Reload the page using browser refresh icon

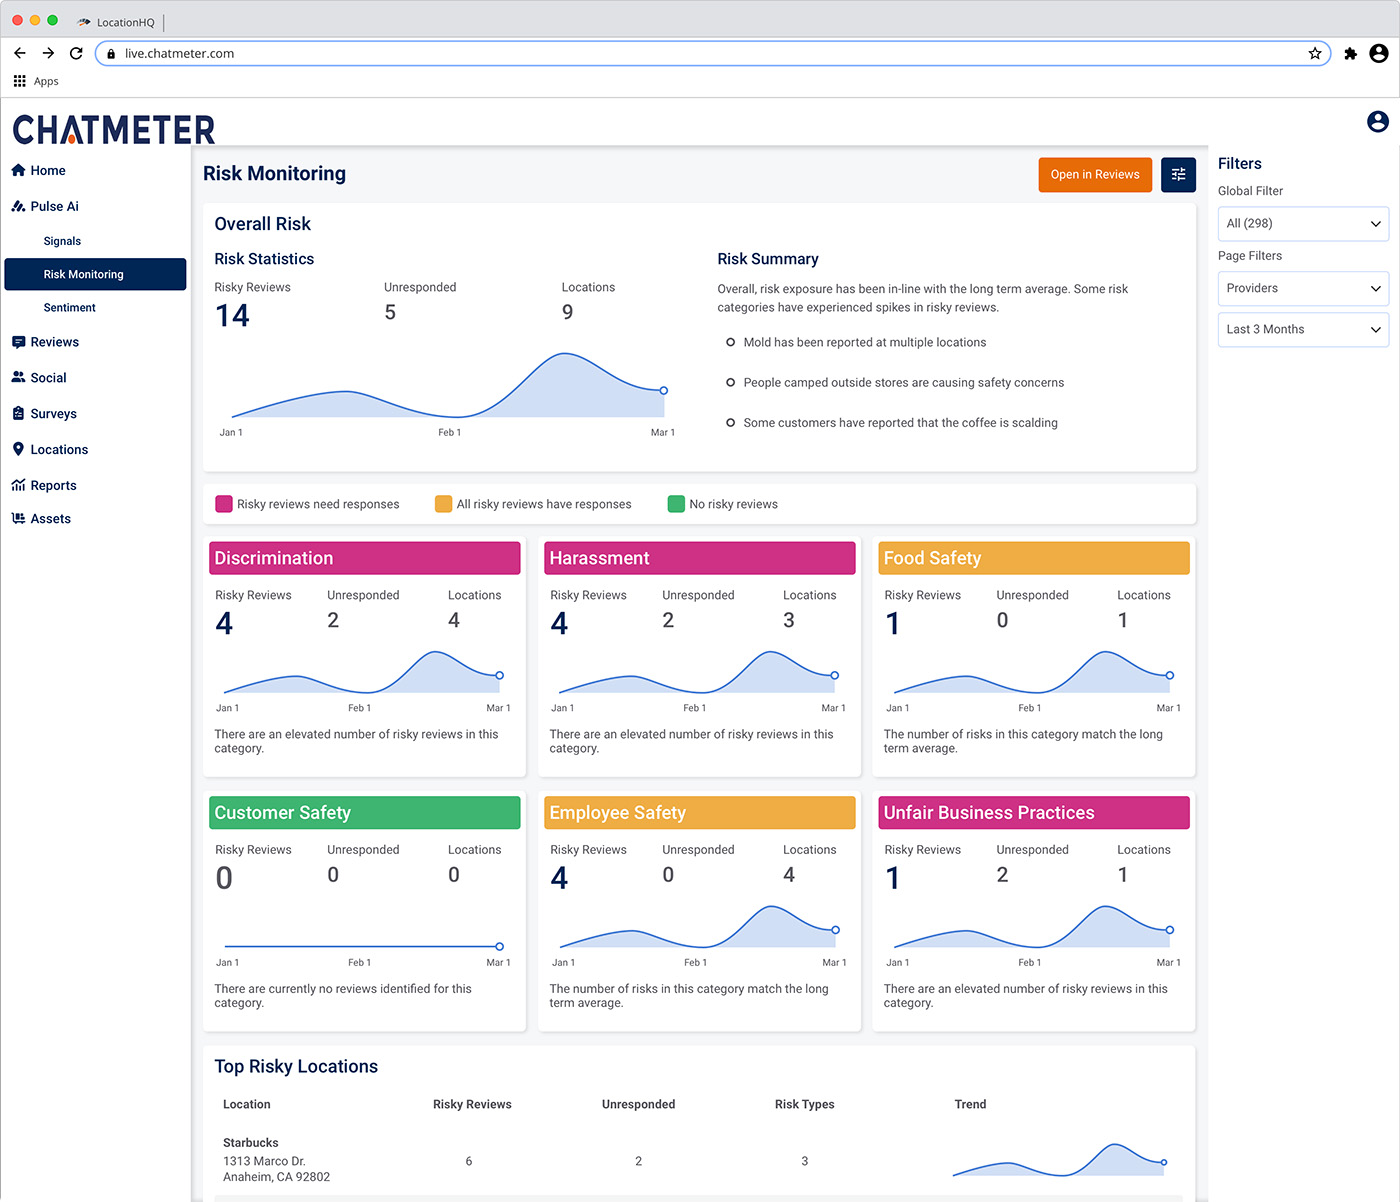click(x=76, y=54)
